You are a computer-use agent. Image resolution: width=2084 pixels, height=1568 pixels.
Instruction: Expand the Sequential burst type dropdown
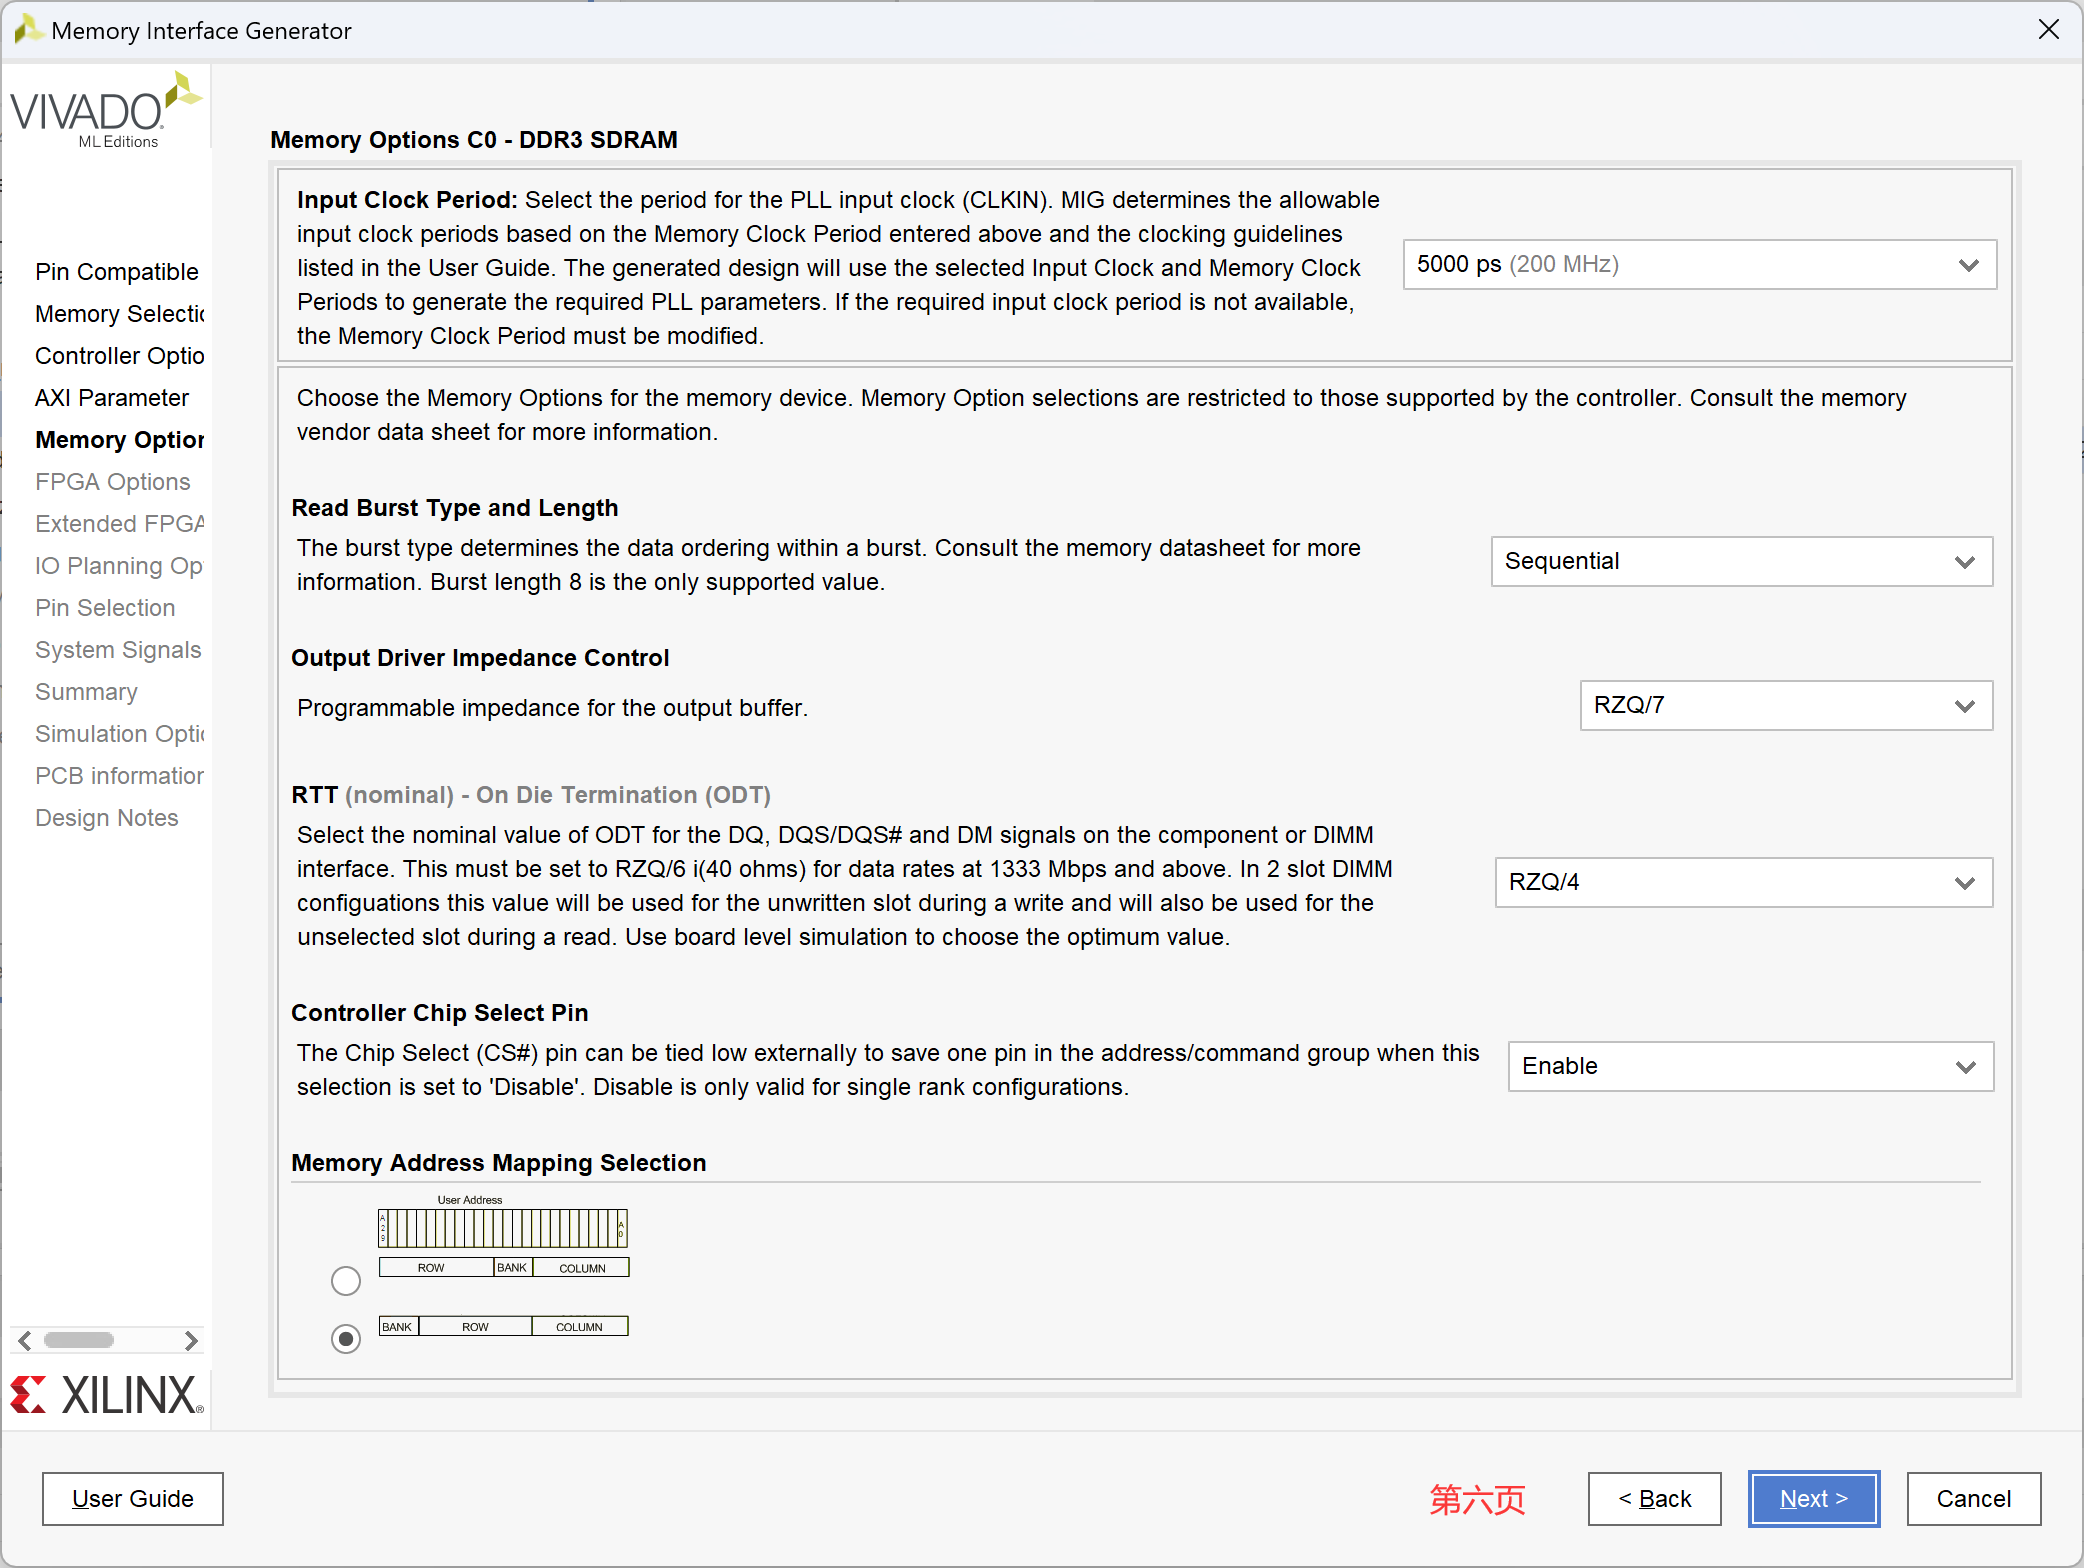pos(1741,562)
